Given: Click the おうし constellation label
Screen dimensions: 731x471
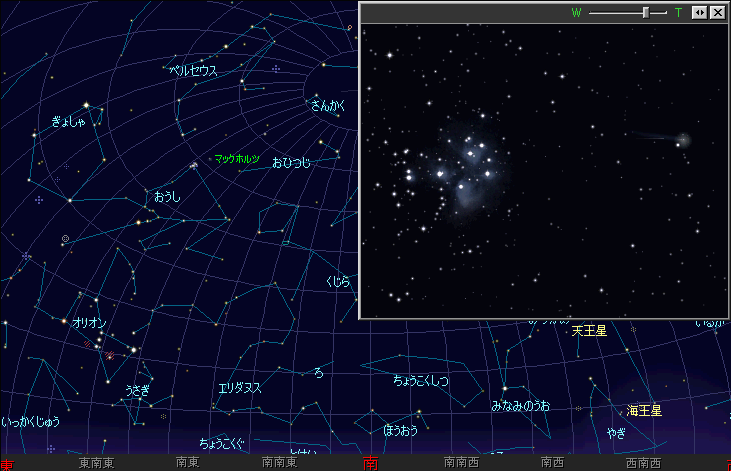Looking at the screenshot, I should pos(167,197).
